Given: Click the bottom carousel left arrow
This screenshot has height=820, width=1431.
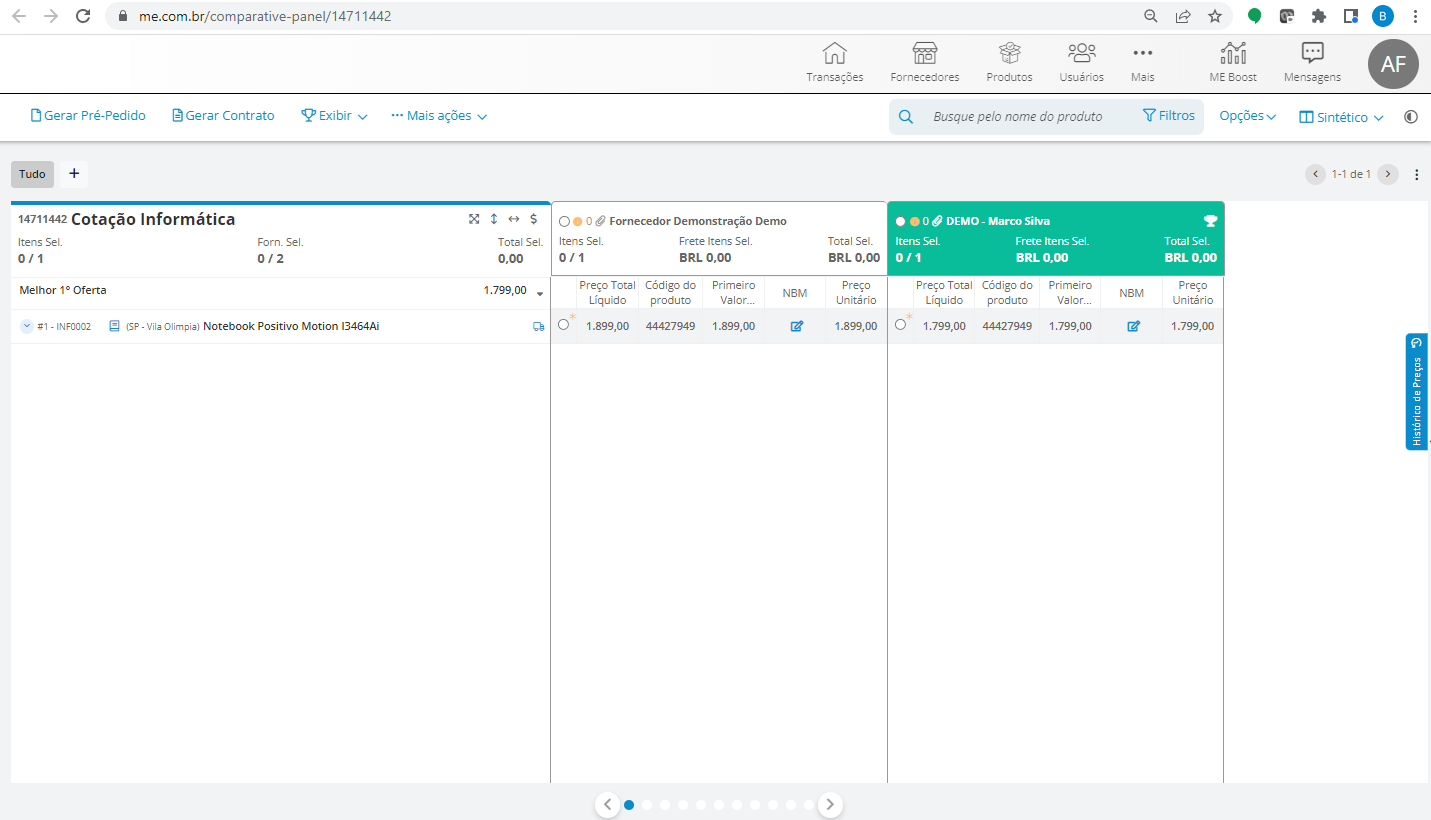Looking at the screenshot, I should [x=607, y=804].
